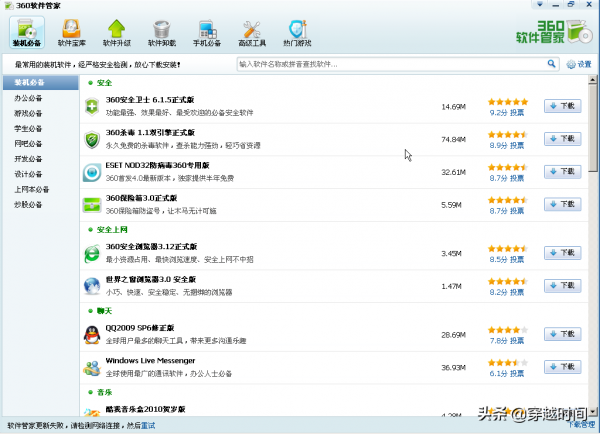Screen dimensions: 600x434
Task: Open 高级工具 wrench icon
Action: (254, 32)
